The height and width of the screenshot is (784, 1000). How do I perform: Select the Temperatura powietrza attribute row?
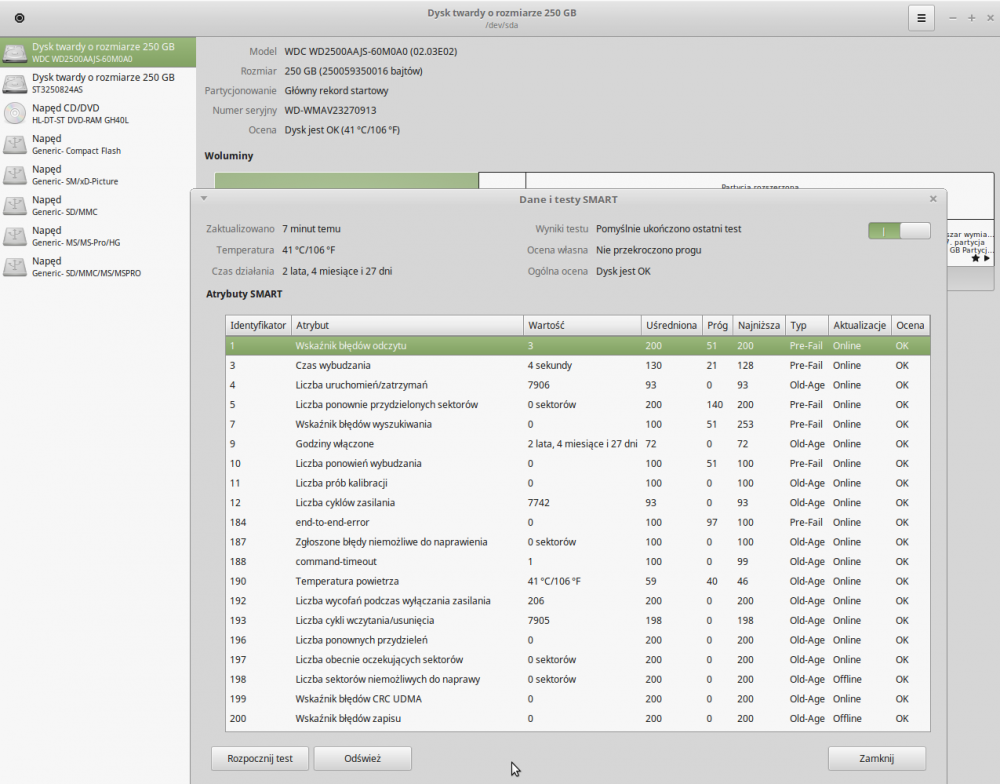point(576,581)
